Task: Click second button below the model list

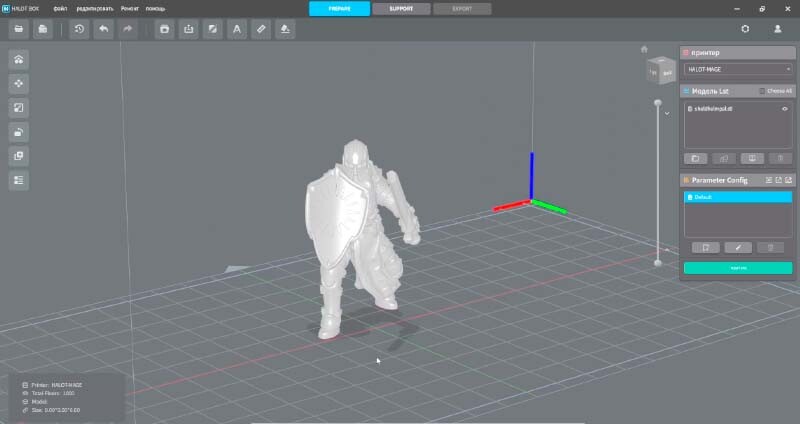Action: pyautogui.click(x=723, y=159)
